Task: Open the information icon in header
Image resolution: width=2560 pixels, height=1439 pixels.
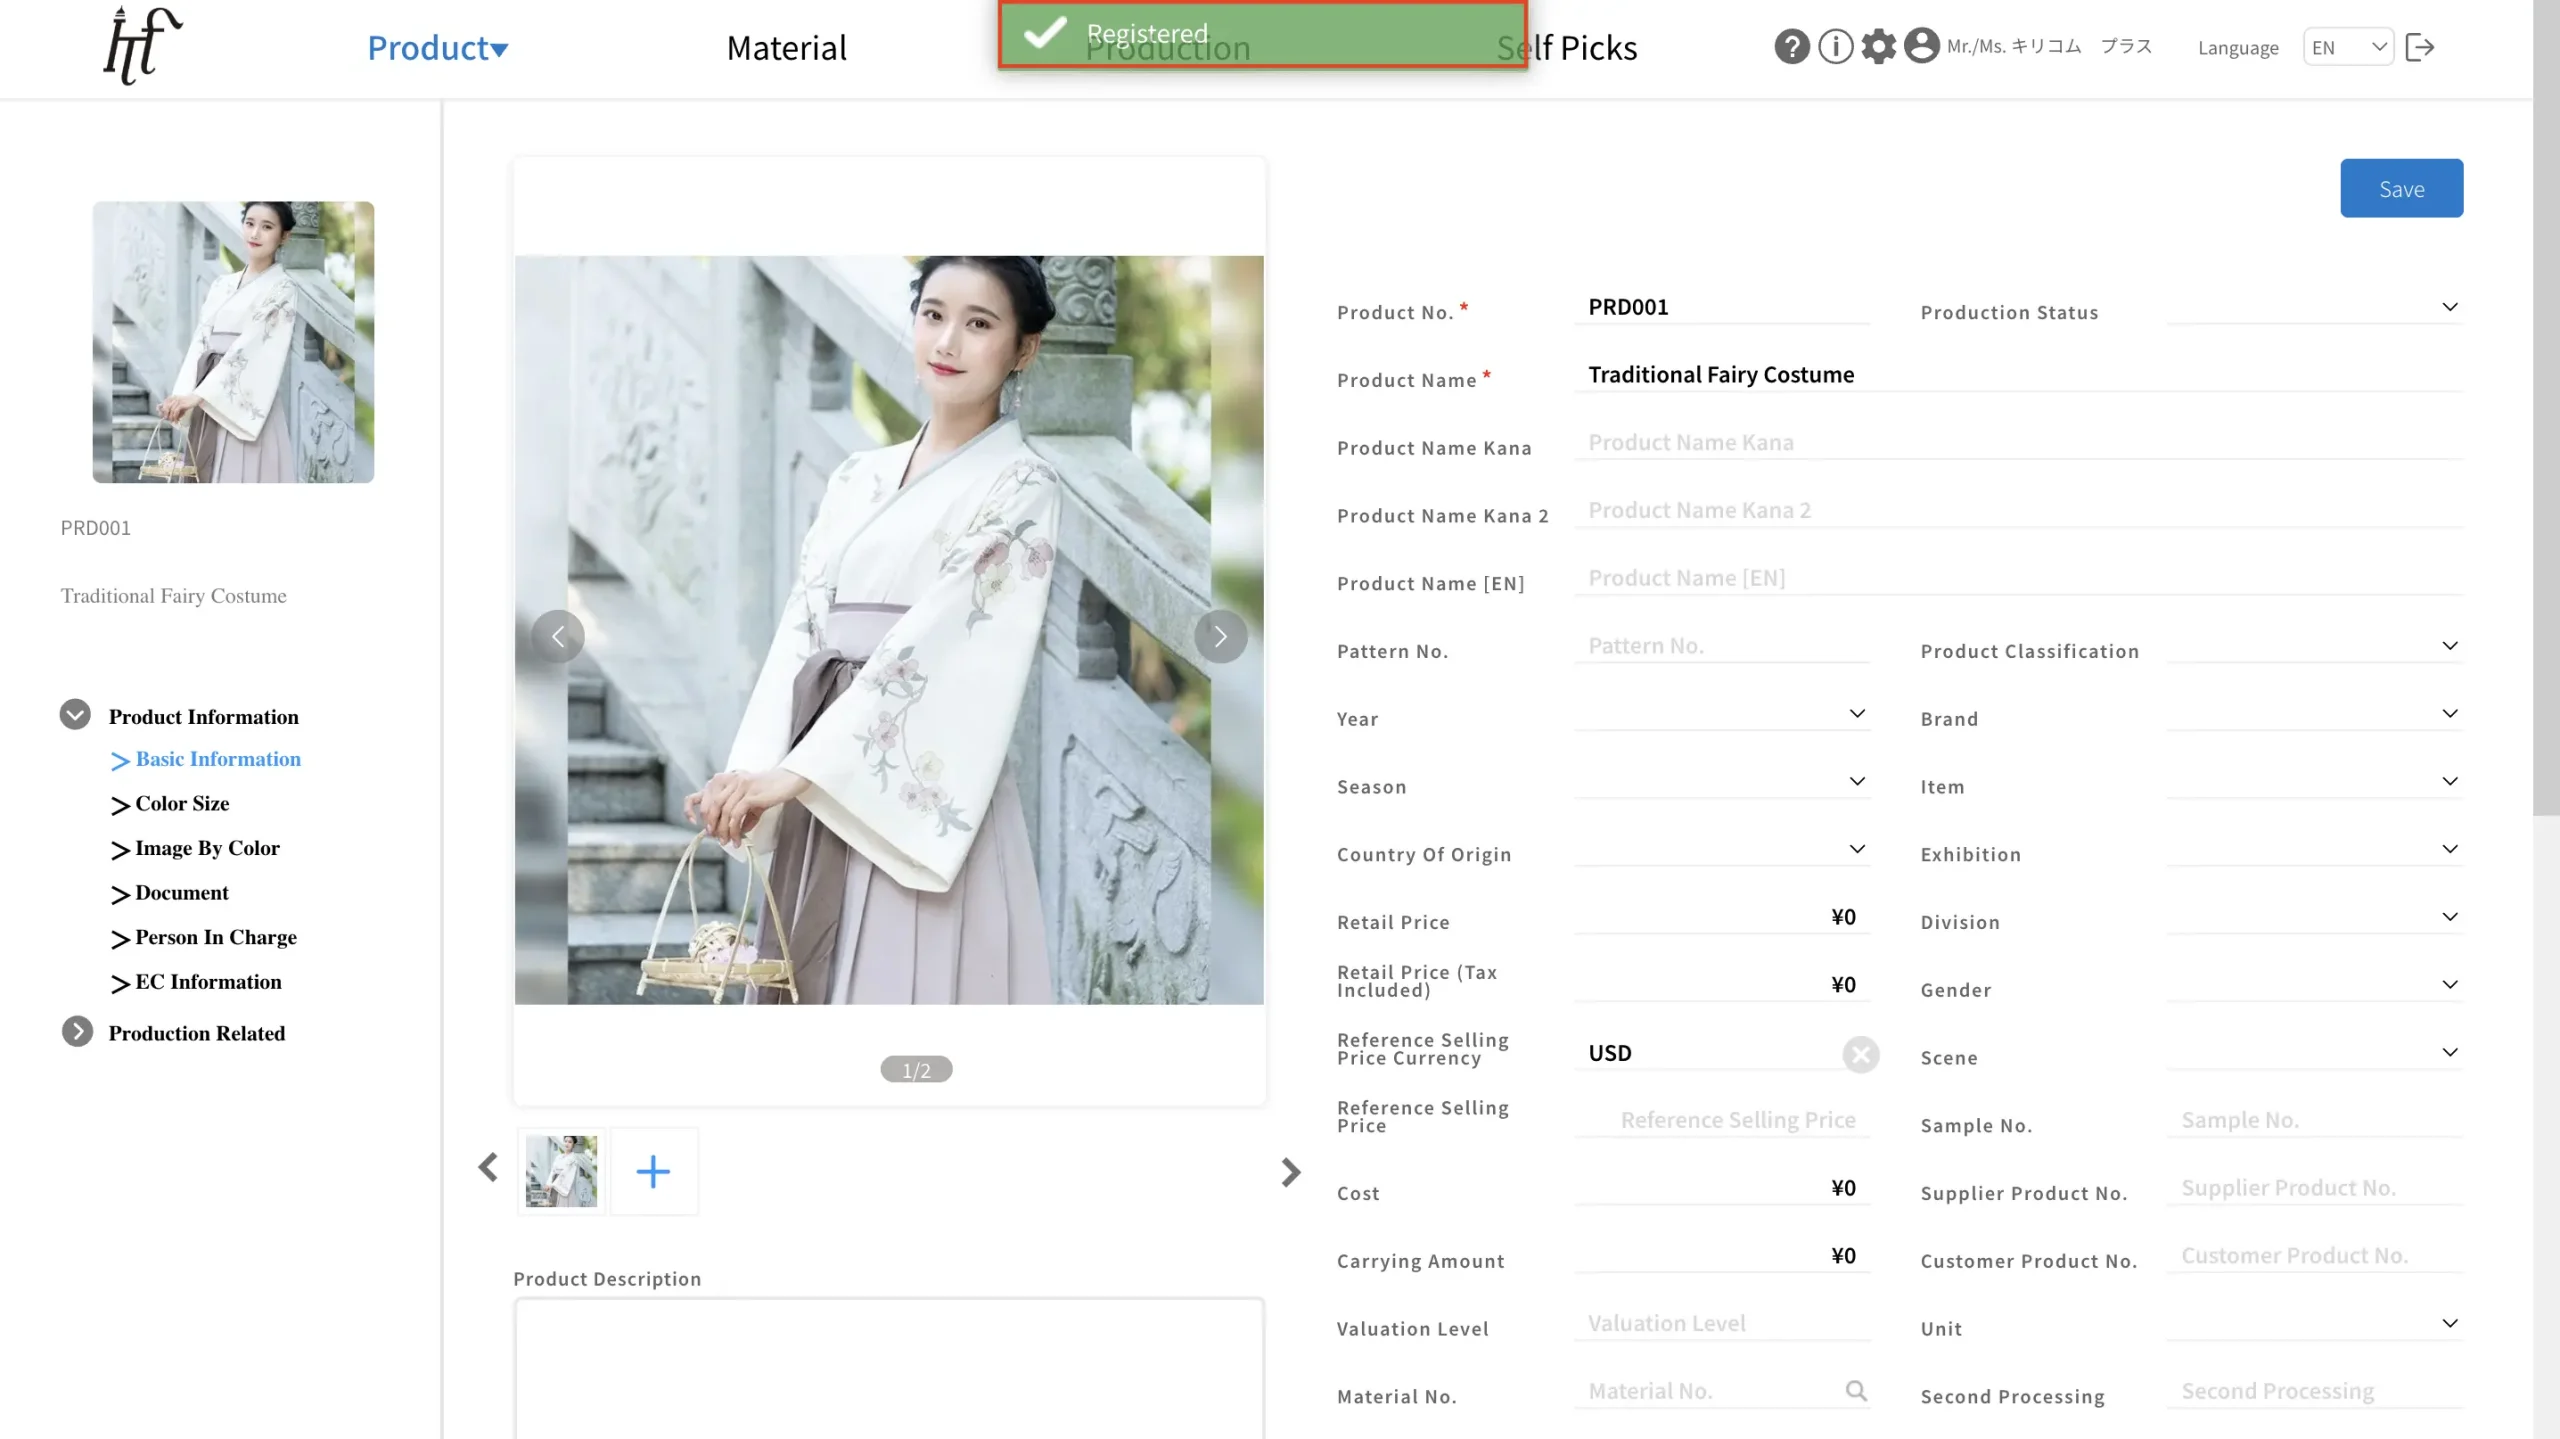Action: 1835,47
